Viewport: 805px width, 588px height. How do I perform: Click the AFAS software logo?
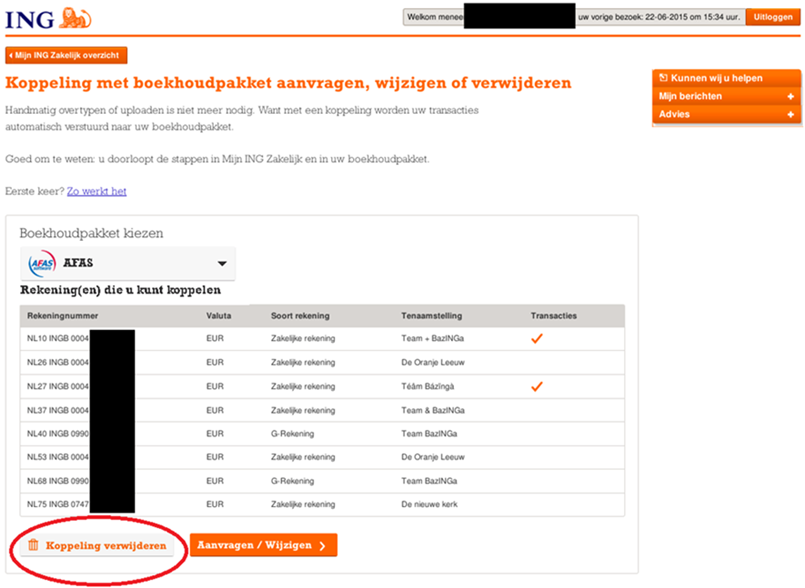point(42,263)
